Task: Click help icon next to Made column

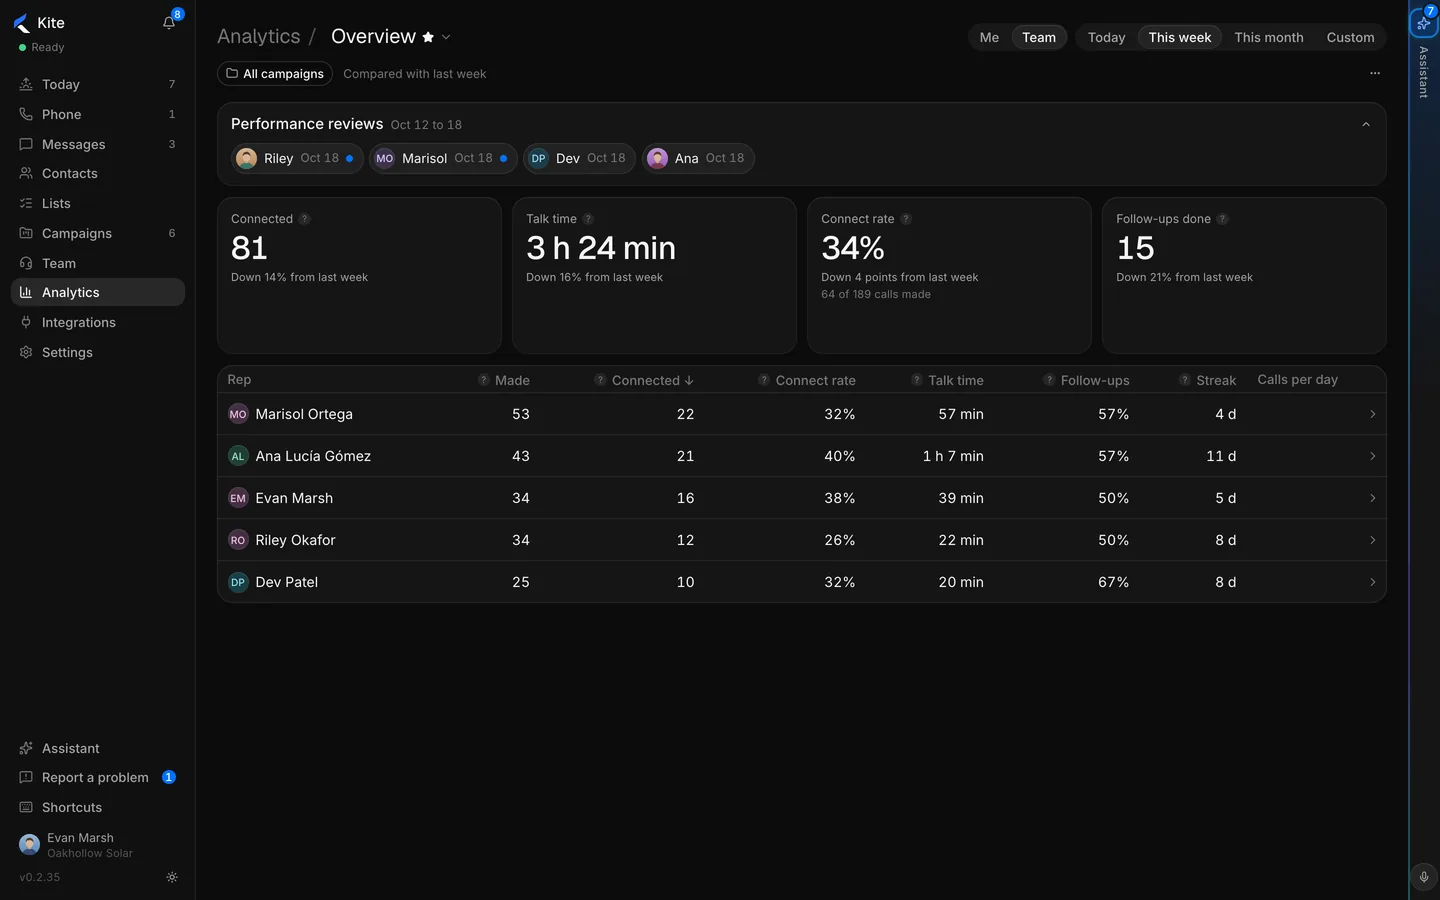Action: 484,380
